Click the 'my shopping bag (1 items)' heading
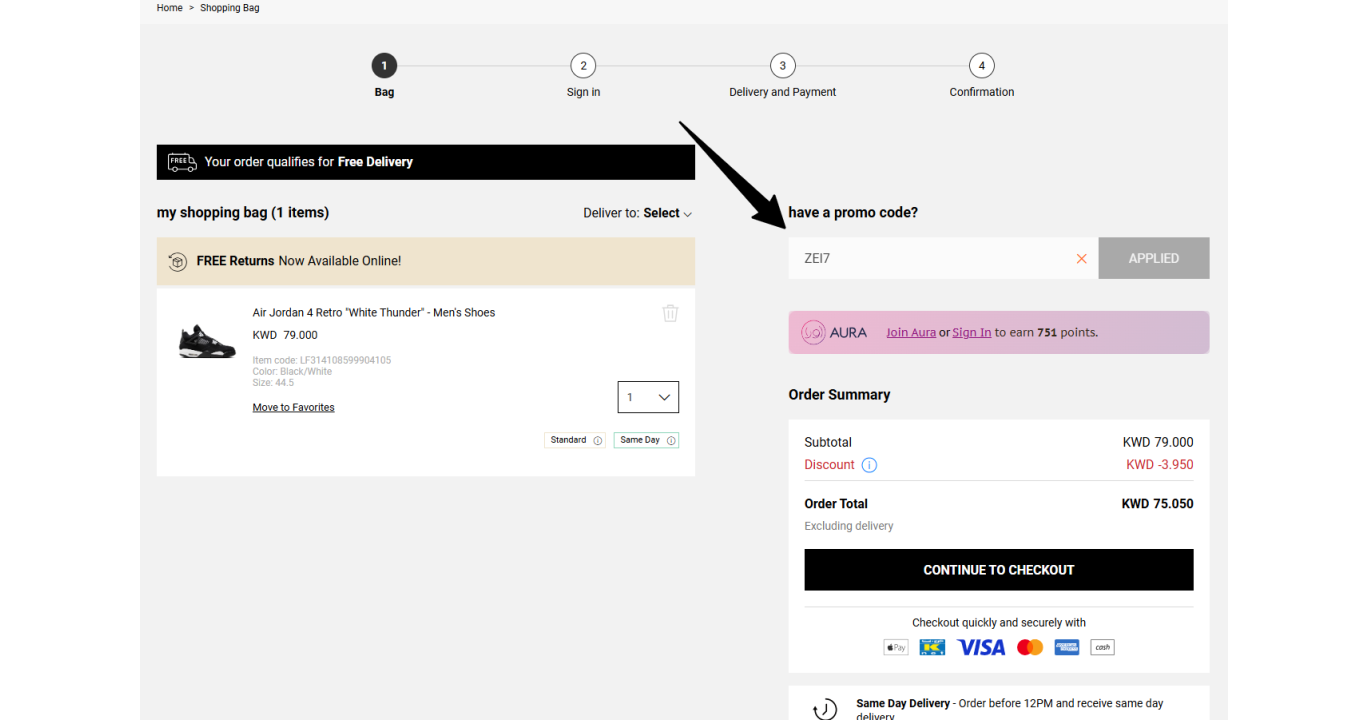 click(x=243, y=213)
